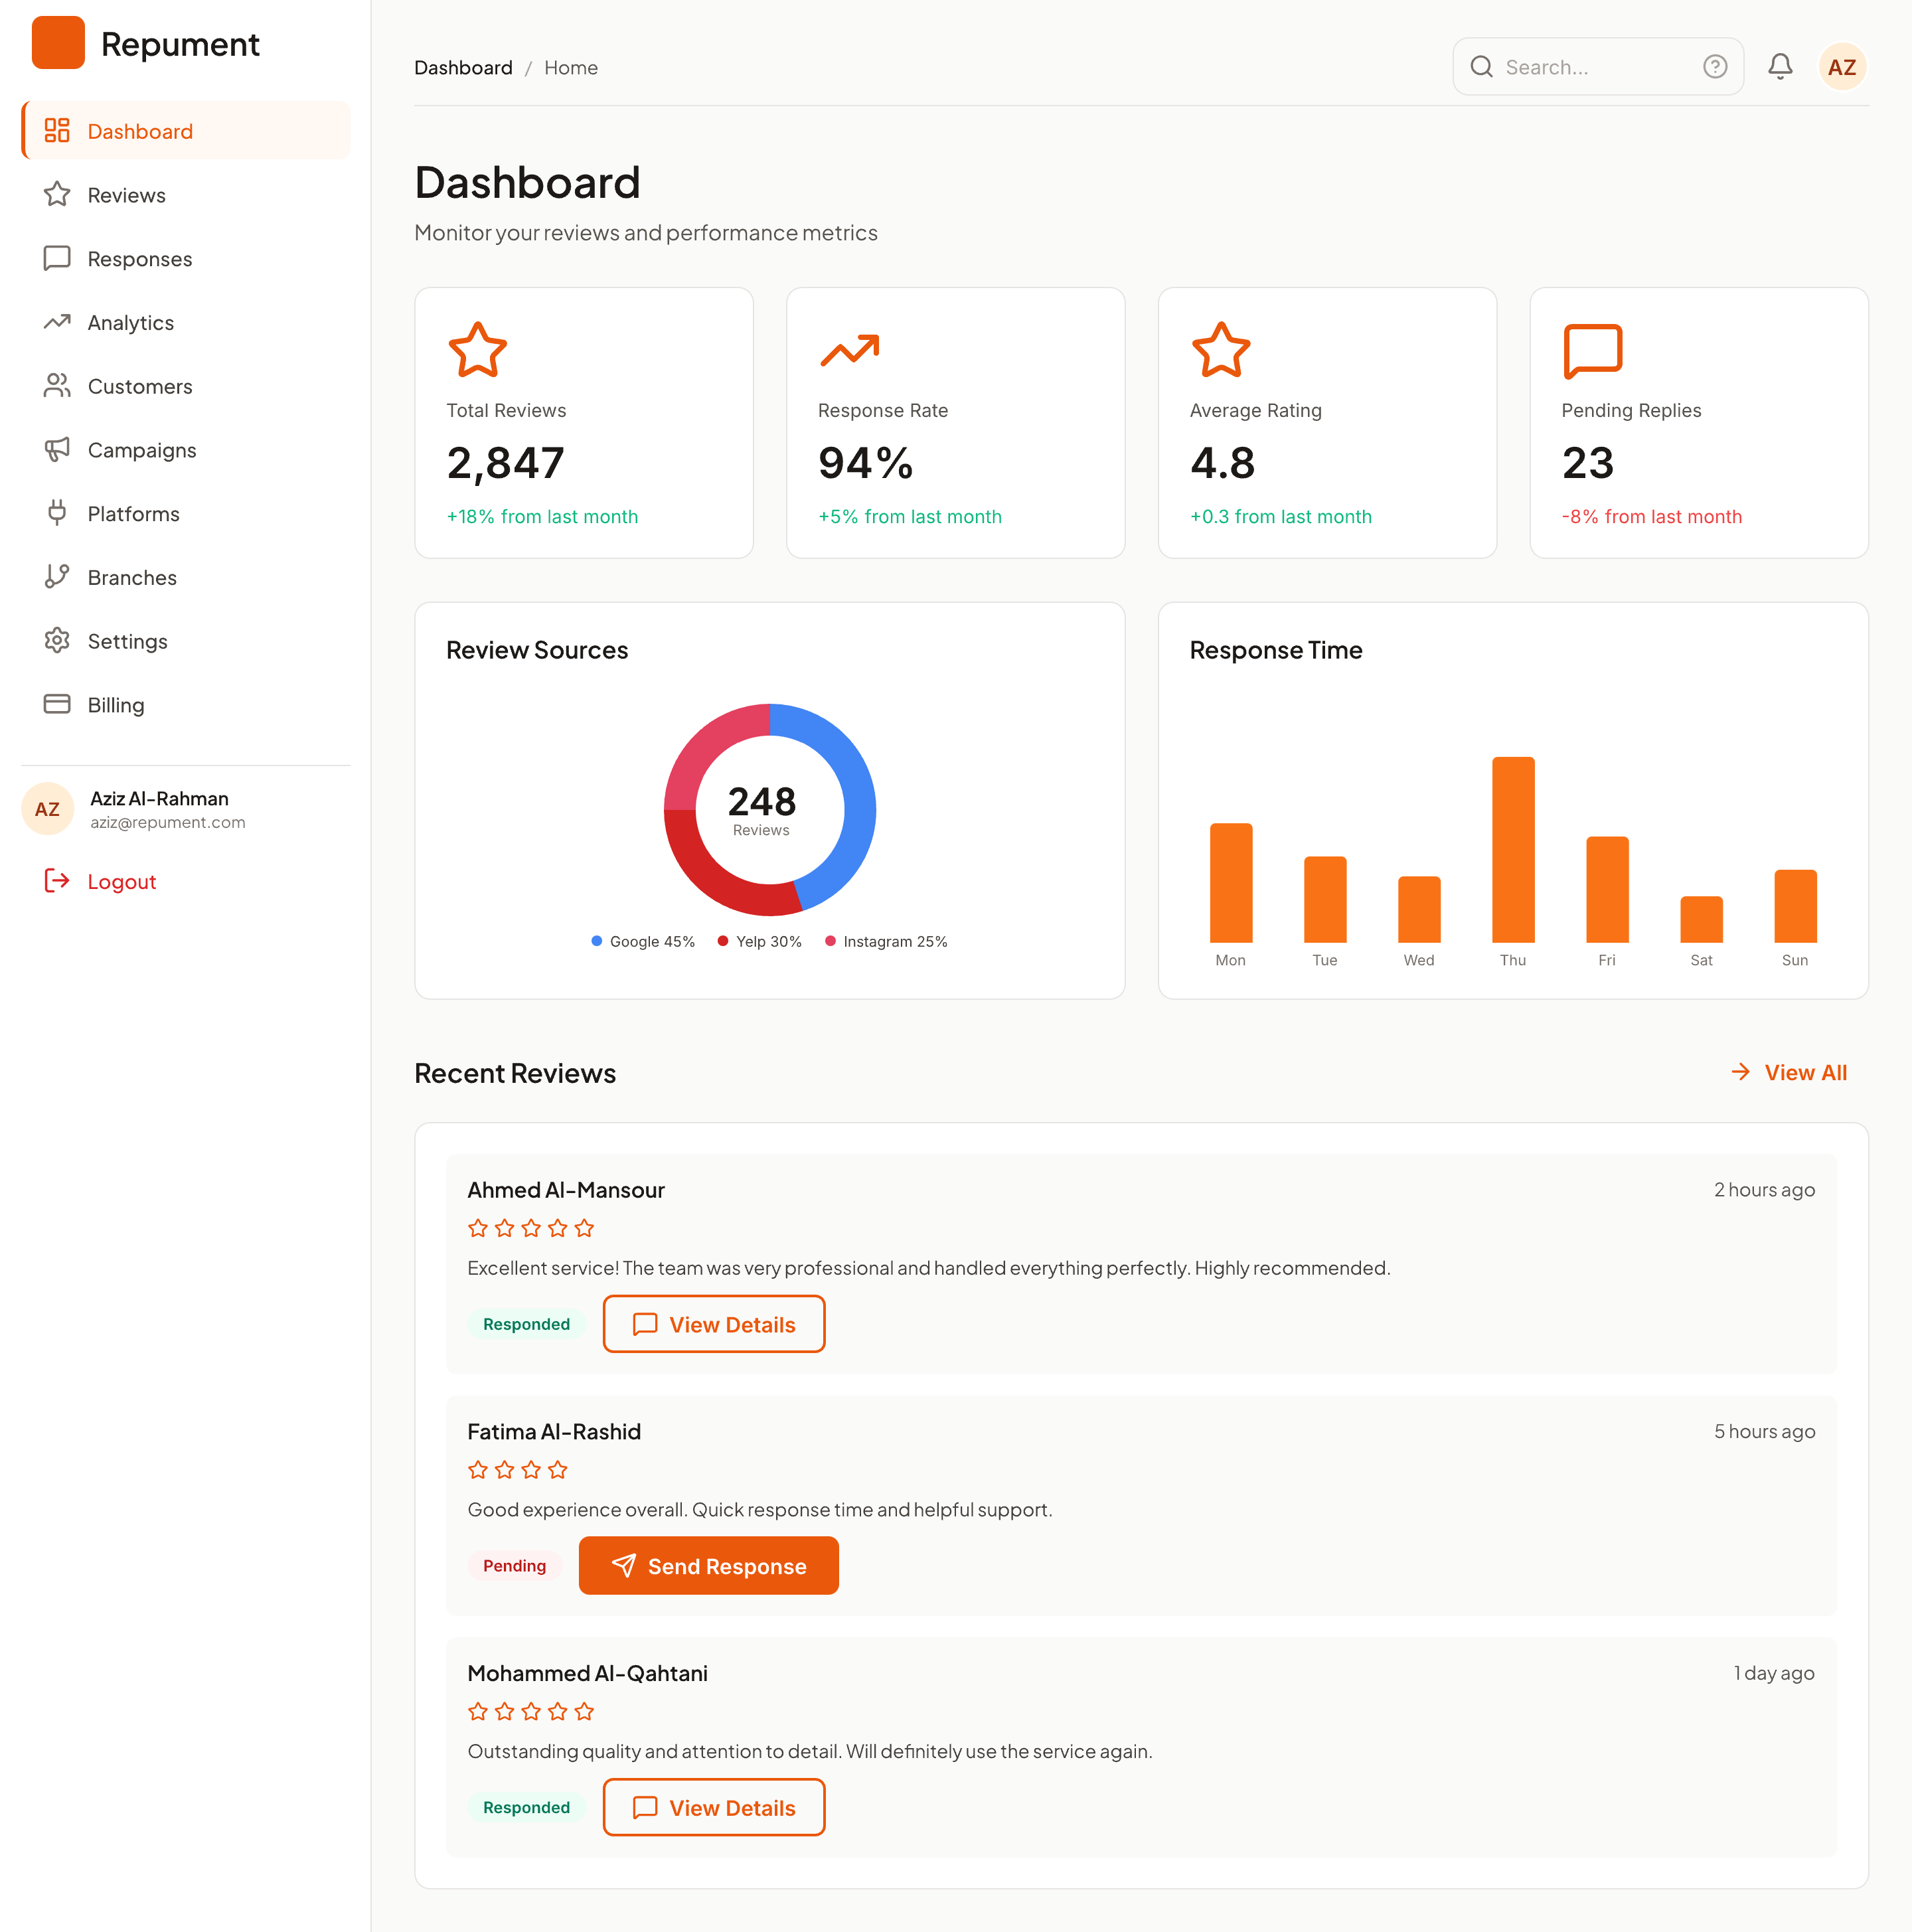Click the Instagram 25% legend dot

click(830, 941)
